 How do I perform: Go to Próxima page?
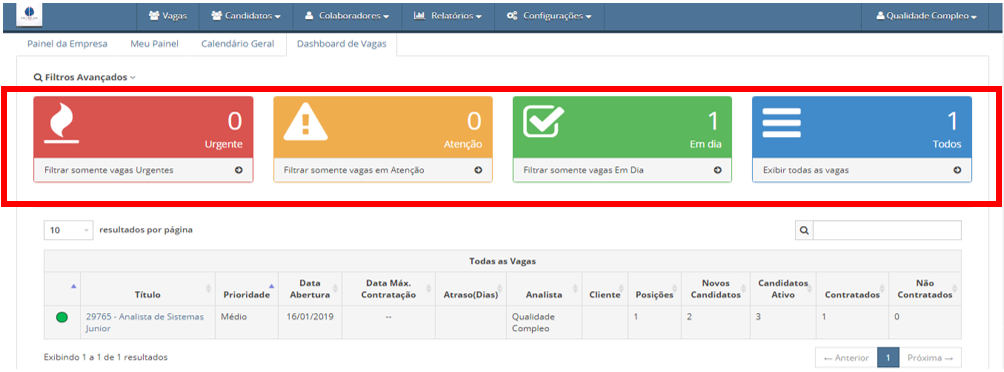[930, 357]
